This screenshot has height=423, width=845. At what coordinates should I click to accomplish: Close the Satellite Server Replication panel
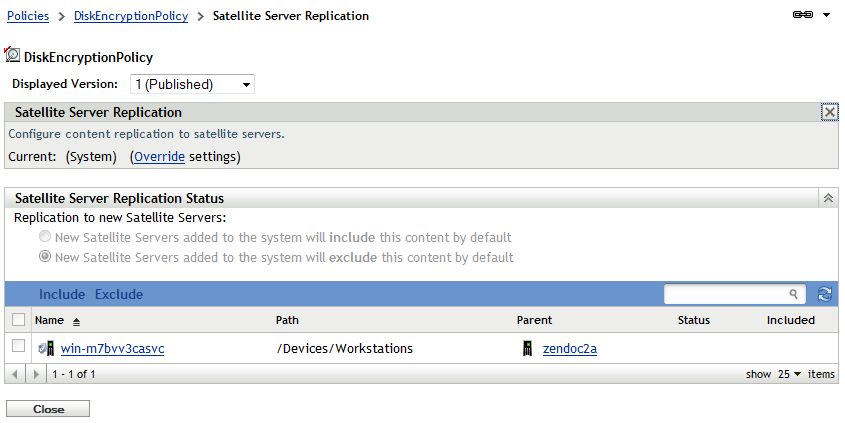[829, 113]
